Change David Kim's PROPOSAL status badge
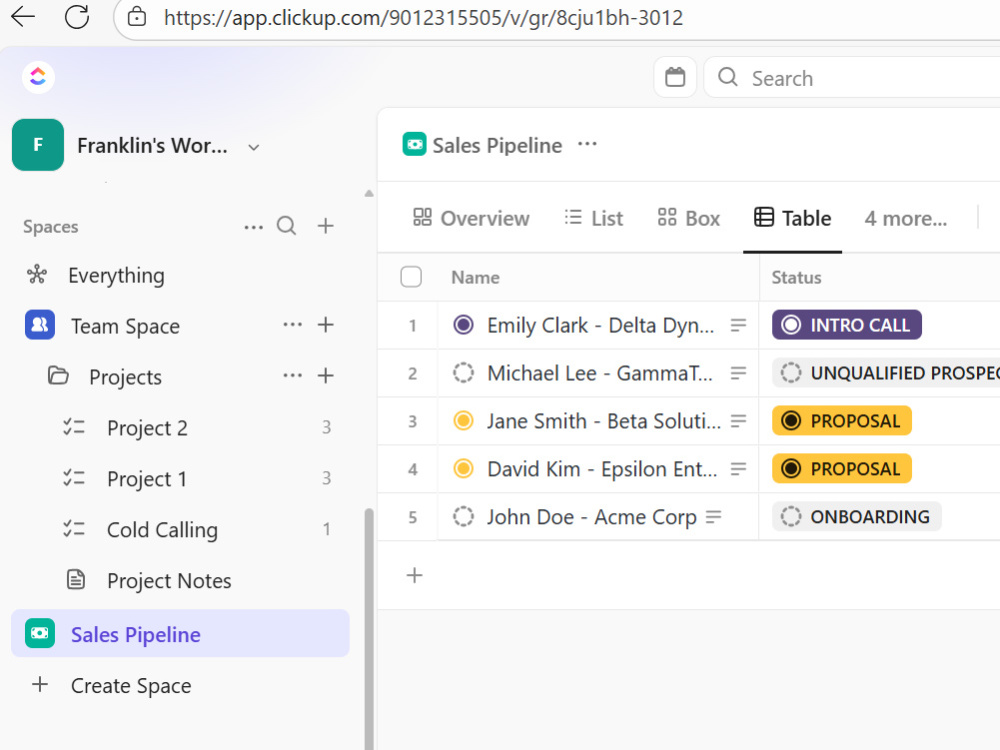This screenshot has height=750, width=1000. (x=842, y=469)
